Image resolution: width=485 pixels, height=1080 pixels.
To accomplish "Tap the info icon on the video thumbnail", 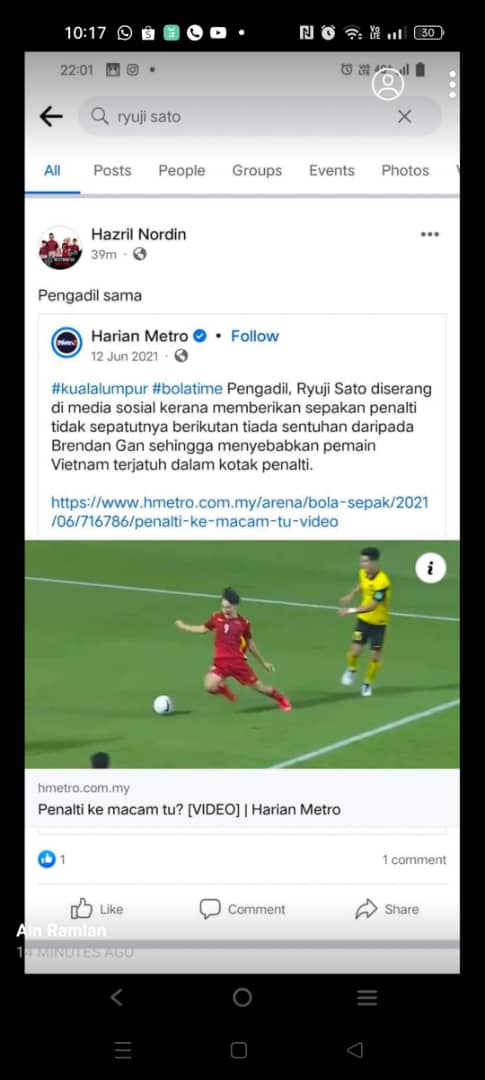I will tap(431, 568).
